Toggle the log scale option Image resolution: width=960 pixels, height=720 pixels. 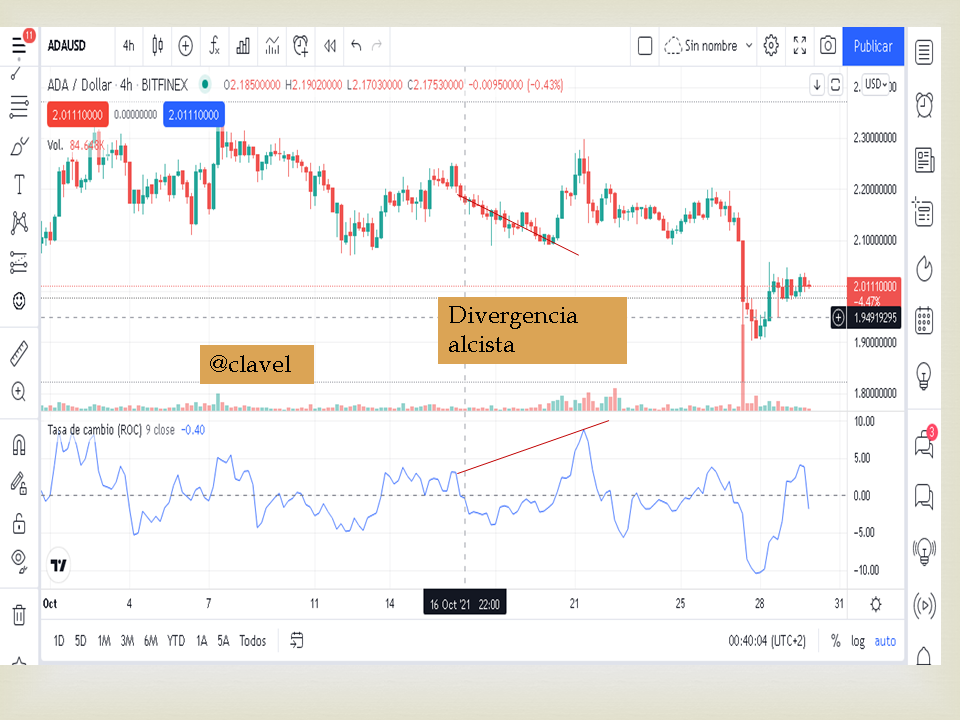[858, 641]
